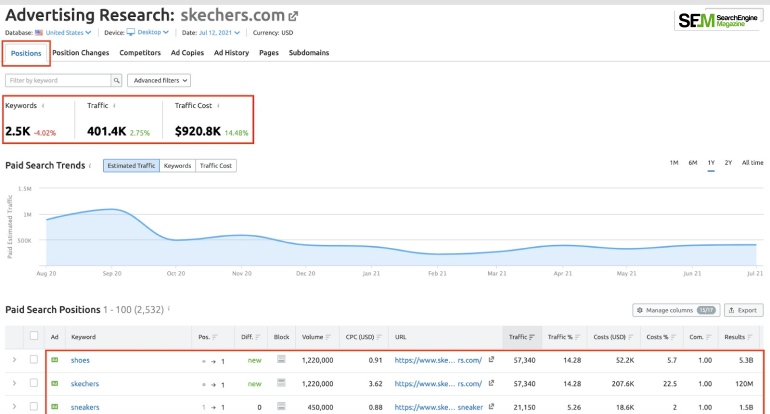Viewport: 770px width, 414px height.
Task: Check the checkbox for the shoes row
Action: click(34, 359)
